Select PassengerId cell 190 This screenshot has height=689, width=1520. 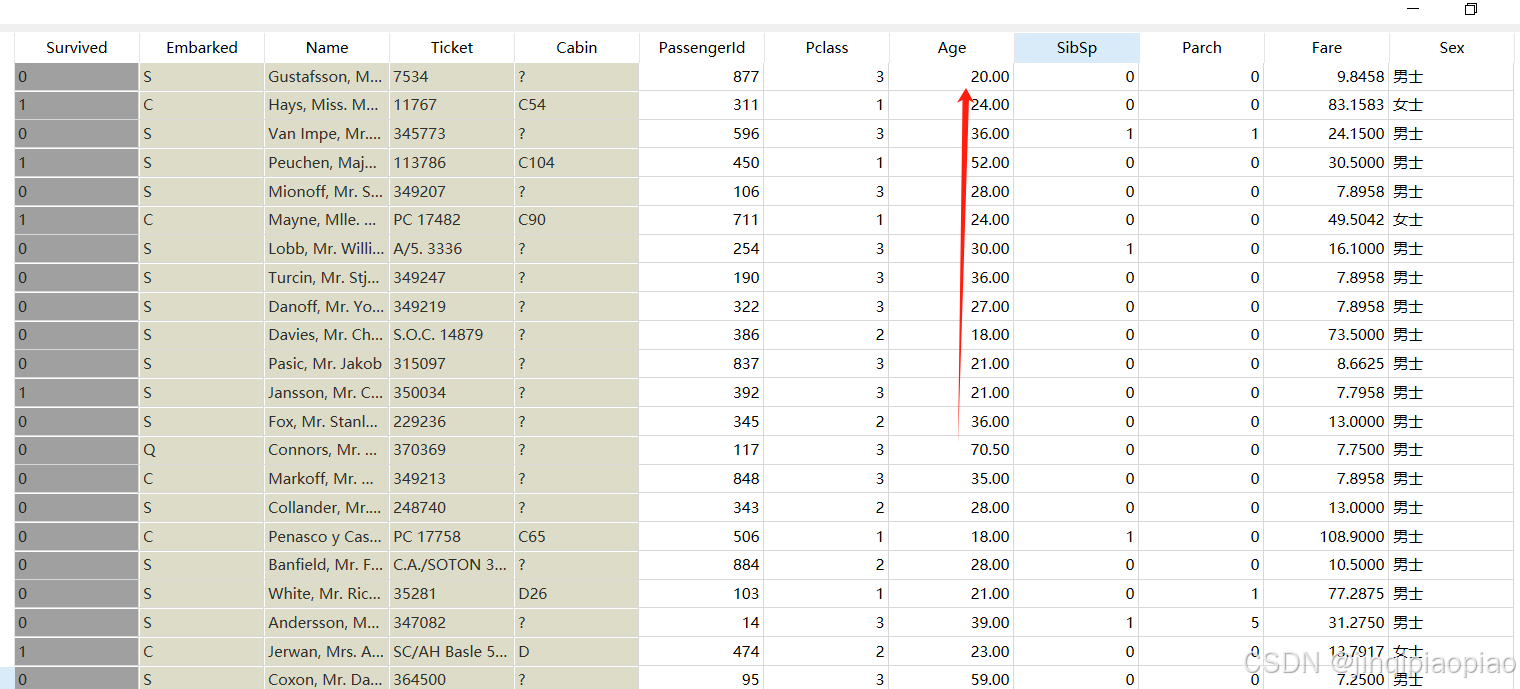tap(702, 278)
